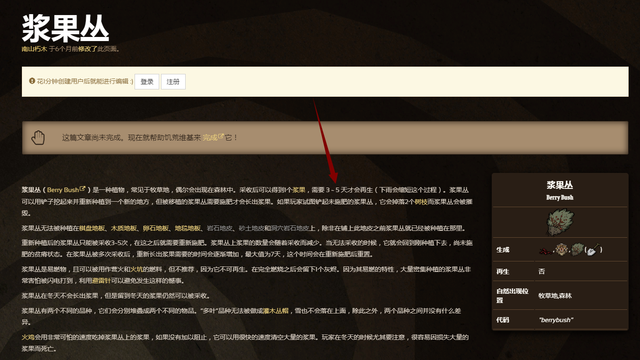The height and width of the screenshot is (360, 640).
Task: Open the 地毯地板 link
Action: coord(187,228)
